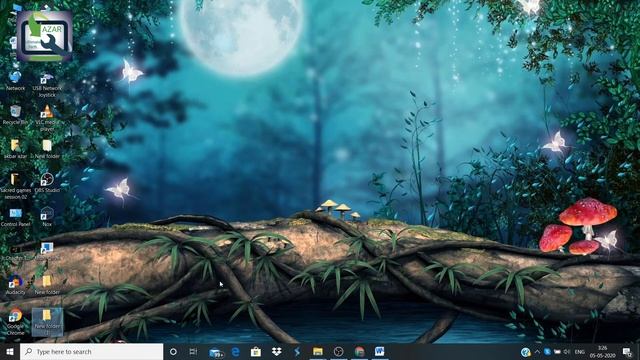Switch to Chrome on the taskbar
Viewport: 640px width, 360px height.
tap(359, 351)
